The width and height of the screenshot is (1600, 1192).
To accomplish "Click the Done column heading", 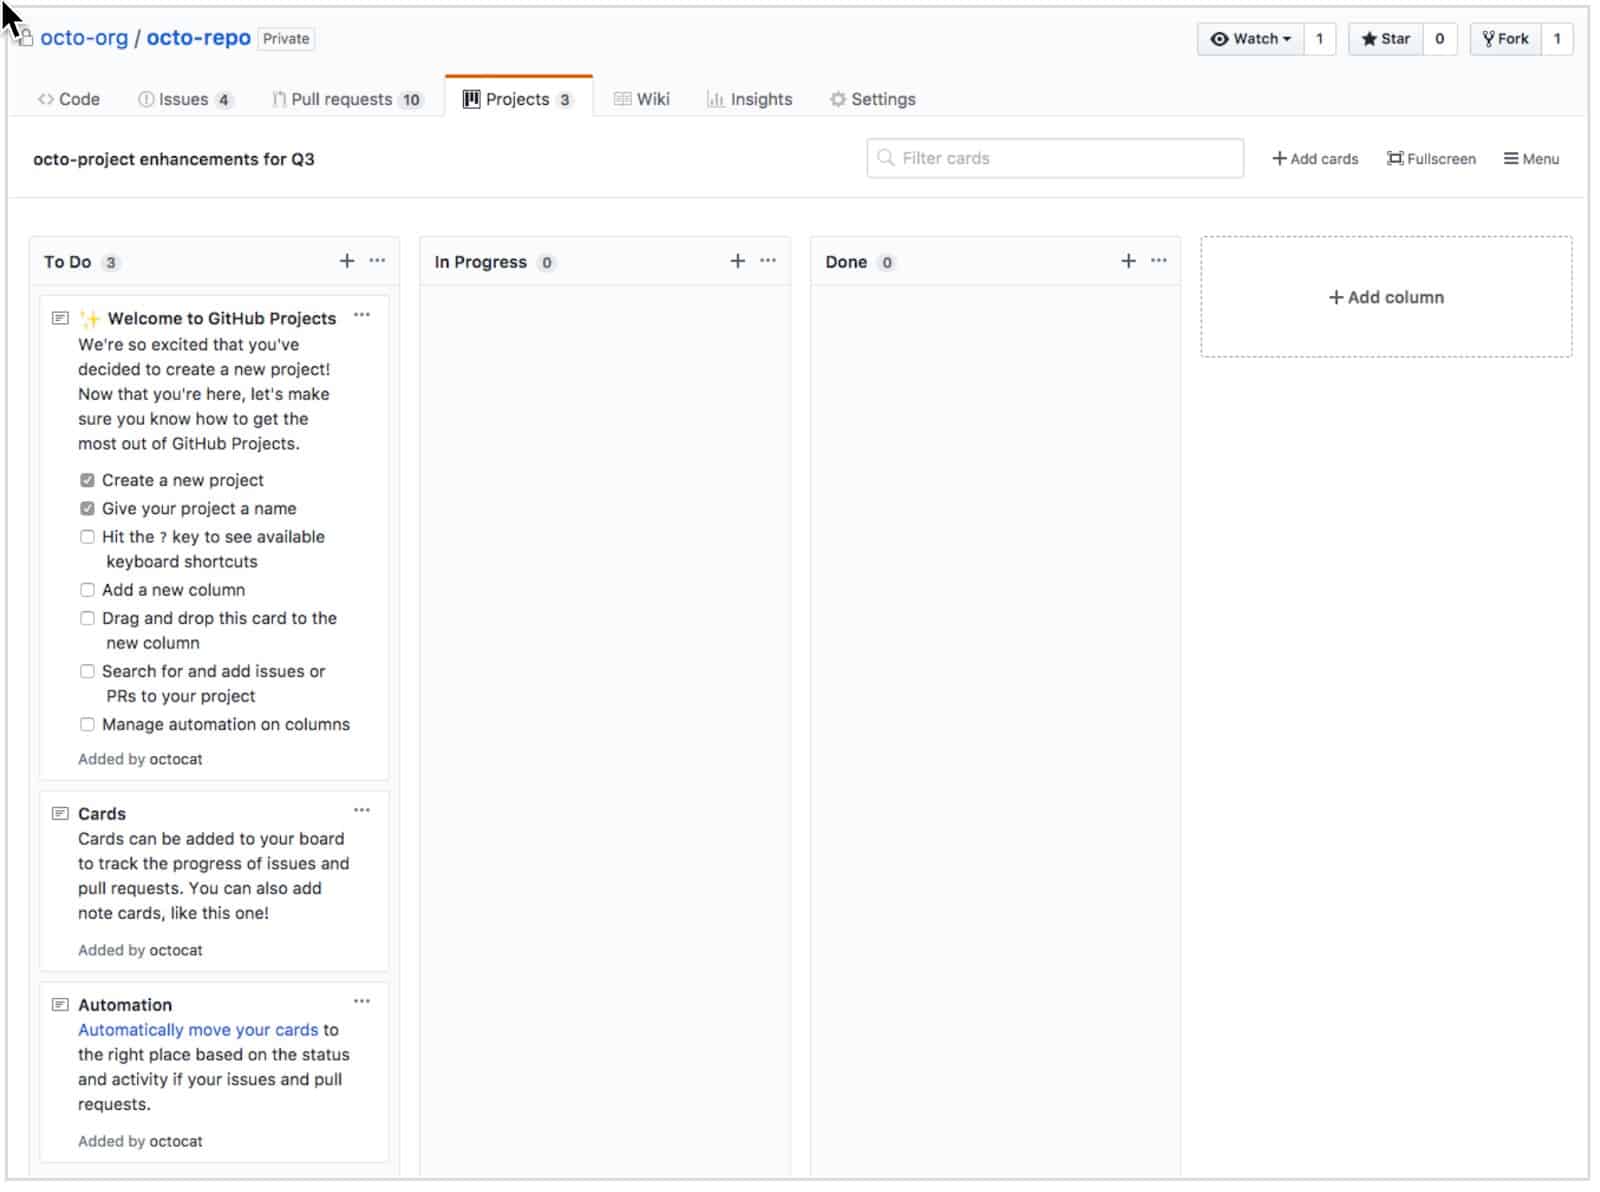I will point(846,262).
